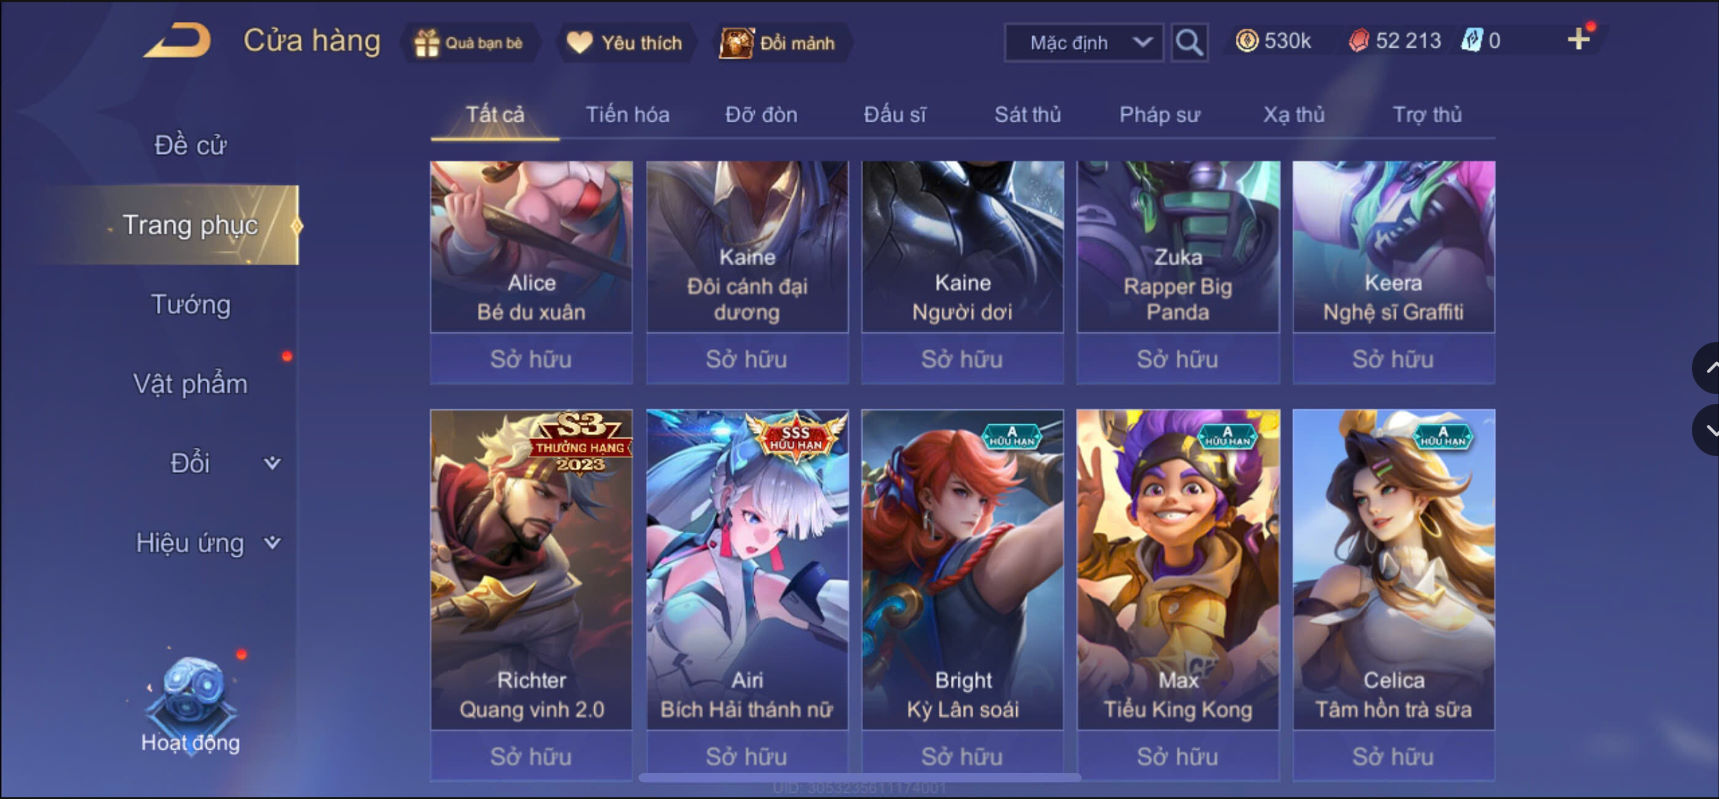Screen dimensions: 1719x799
Task: Add funds with the plus icon
Action: (x=1579, y=39)
